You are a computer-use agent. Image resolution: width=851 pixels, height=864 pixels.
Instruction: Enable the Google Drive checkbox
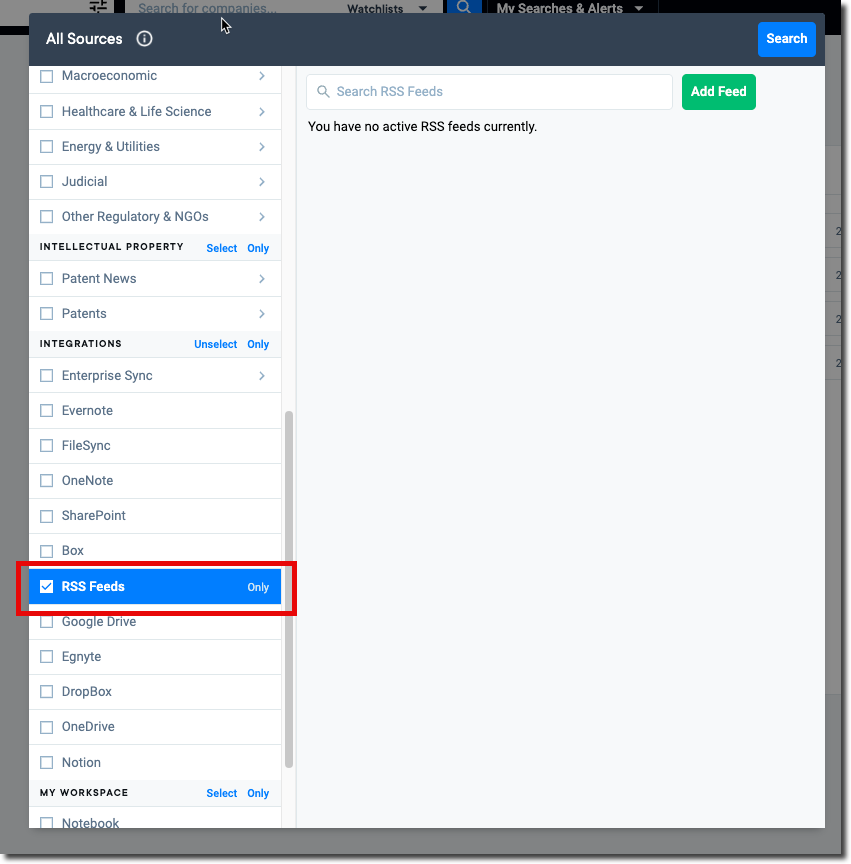(x=46, y=622)
